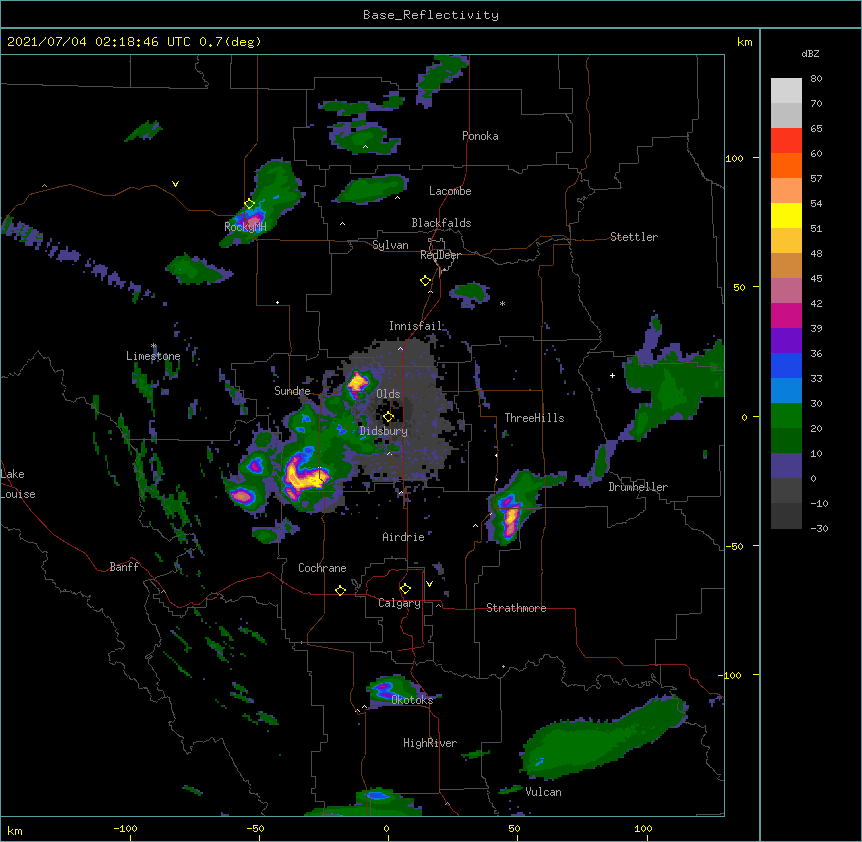Click the Okotoks label

(412, 700)
